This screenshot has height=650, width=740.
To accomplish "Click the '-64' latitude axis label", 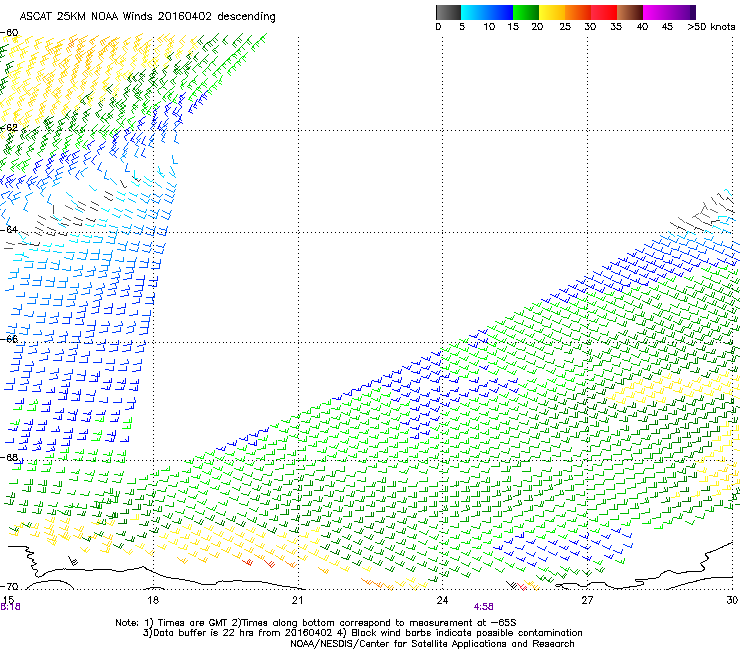I will 9,230.
